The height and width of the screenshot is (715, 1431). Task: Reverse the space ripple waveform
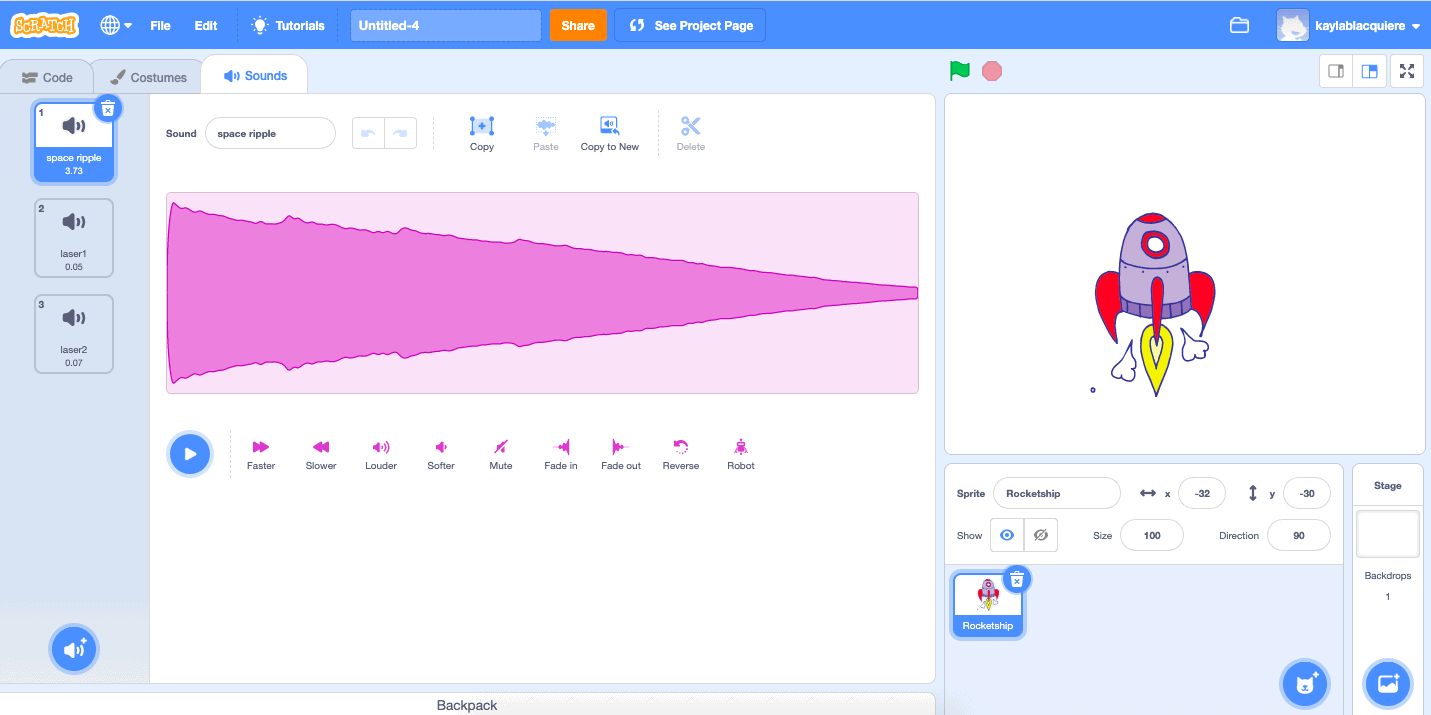coord(680,452)
